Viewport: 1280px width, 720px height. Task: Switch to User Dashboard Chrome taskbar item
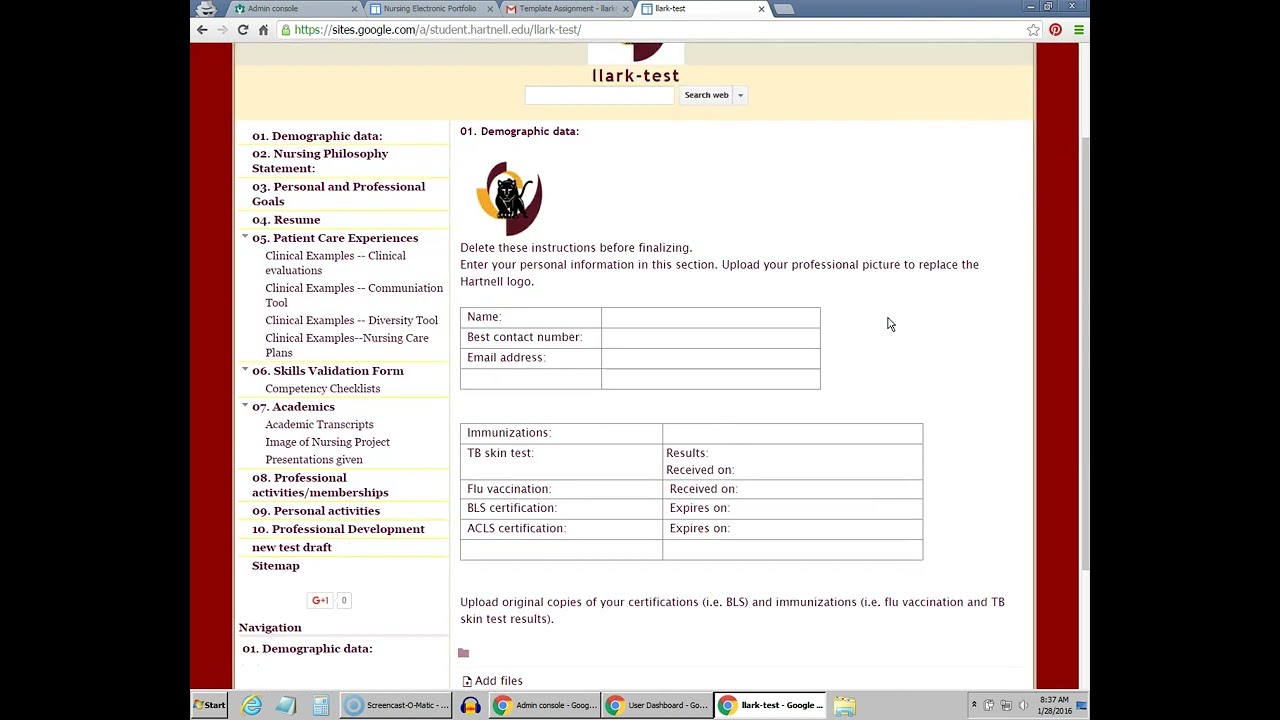pyautogui.click(x=658, y=705)
